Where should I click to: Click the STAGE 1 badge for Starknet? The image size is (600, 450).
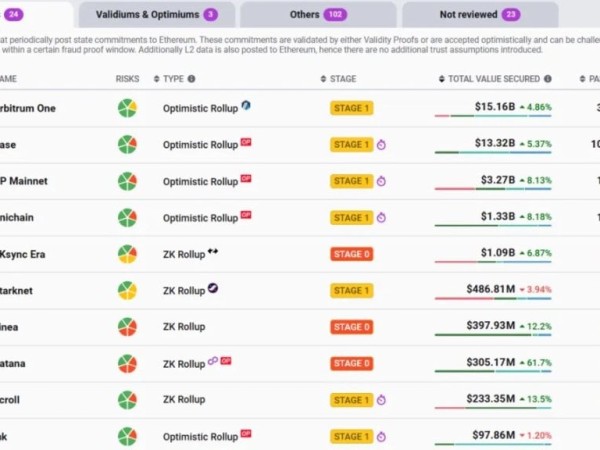pyautogui.click(x=352, y=290)
